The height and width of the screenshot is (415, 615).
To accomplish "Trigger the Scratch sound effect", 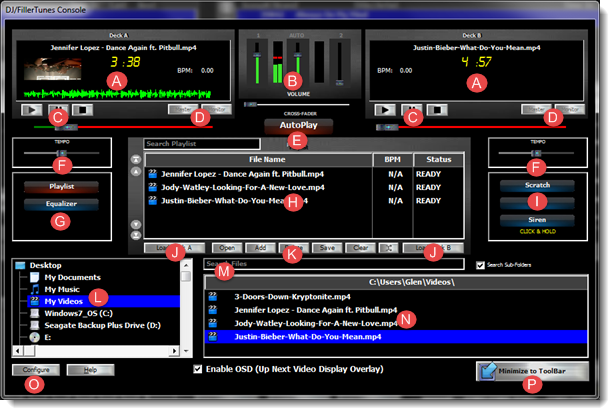I will pos(537,185).
